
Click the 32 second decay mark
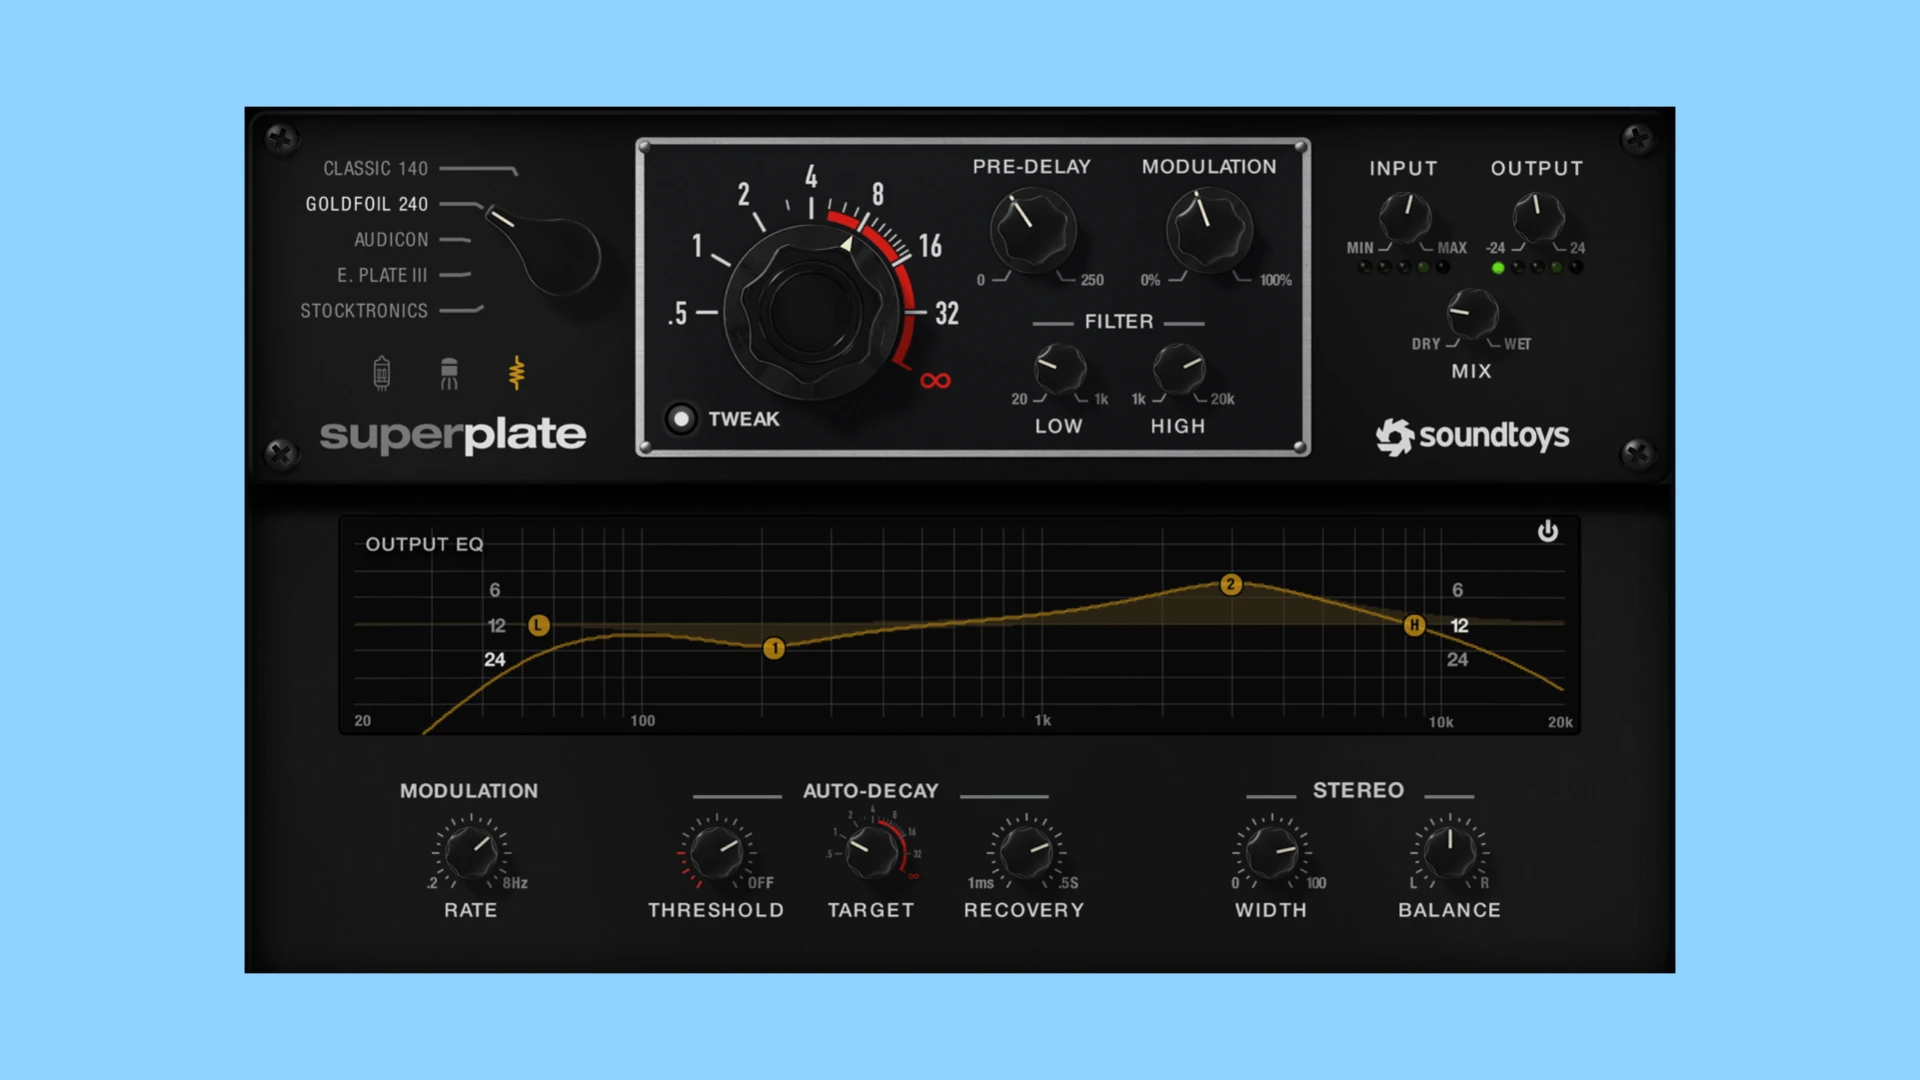(x=947, y=314)
